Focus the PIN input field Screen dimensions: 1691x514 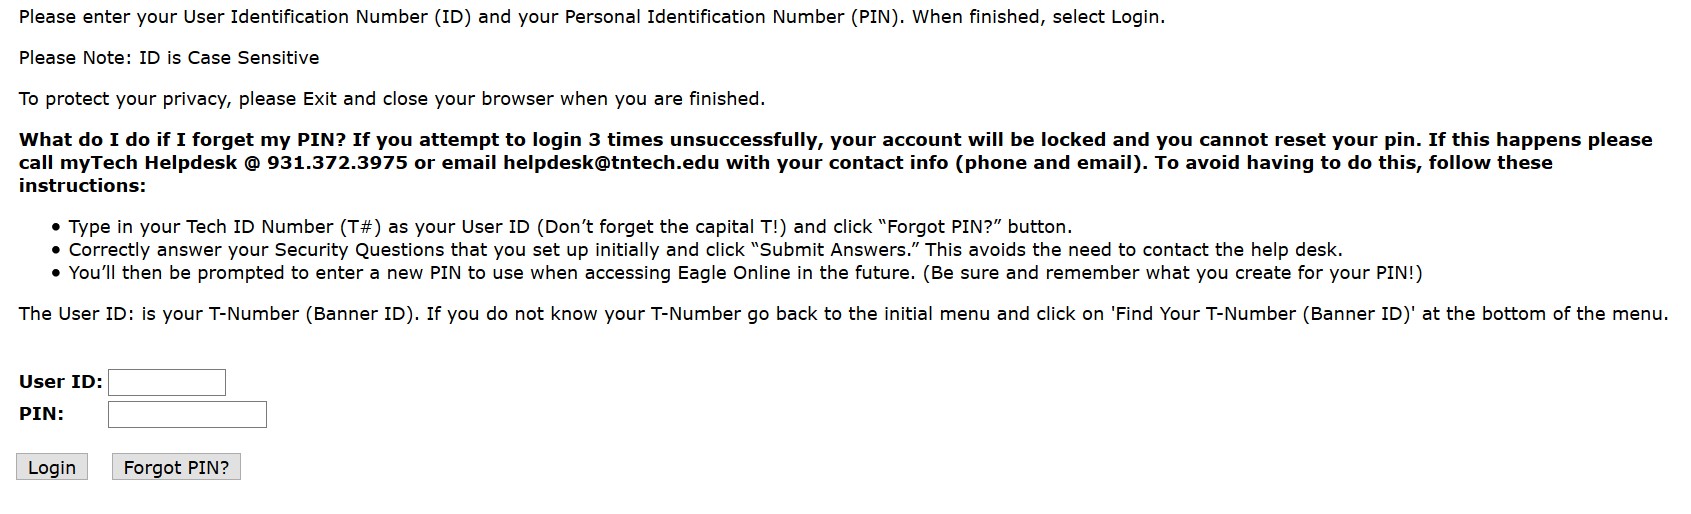pyautogui.click(x=187, y=414)
